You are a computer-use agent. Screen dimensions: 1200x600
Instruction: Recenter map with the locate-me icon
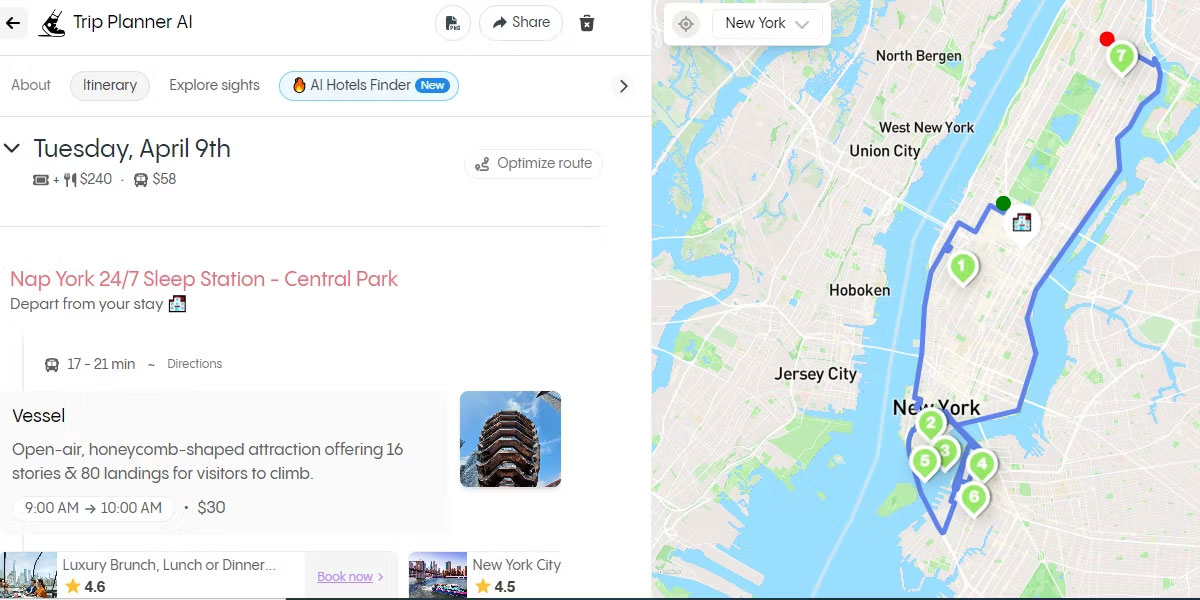coord(686,24)
